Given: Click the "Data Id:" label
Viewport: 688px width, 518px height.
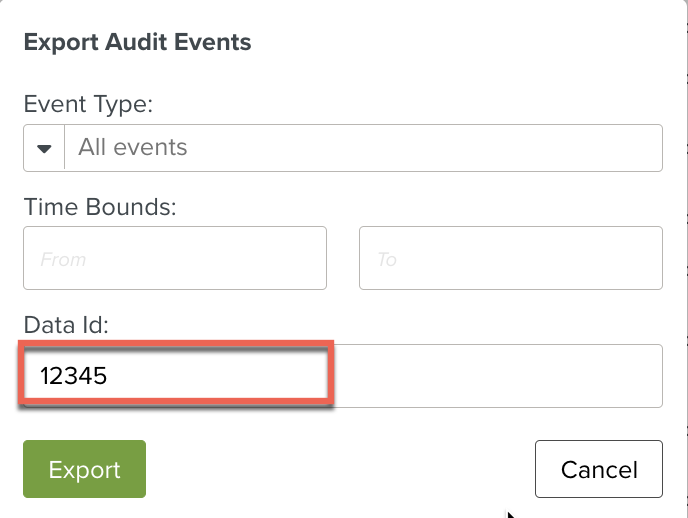Looking at the screenshot, I should [65, 324].
